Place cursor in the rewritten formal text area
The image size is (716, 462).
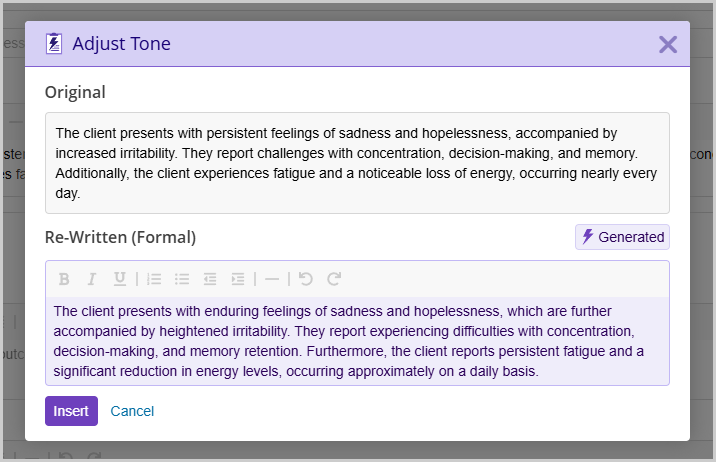[x=357, y=341]
